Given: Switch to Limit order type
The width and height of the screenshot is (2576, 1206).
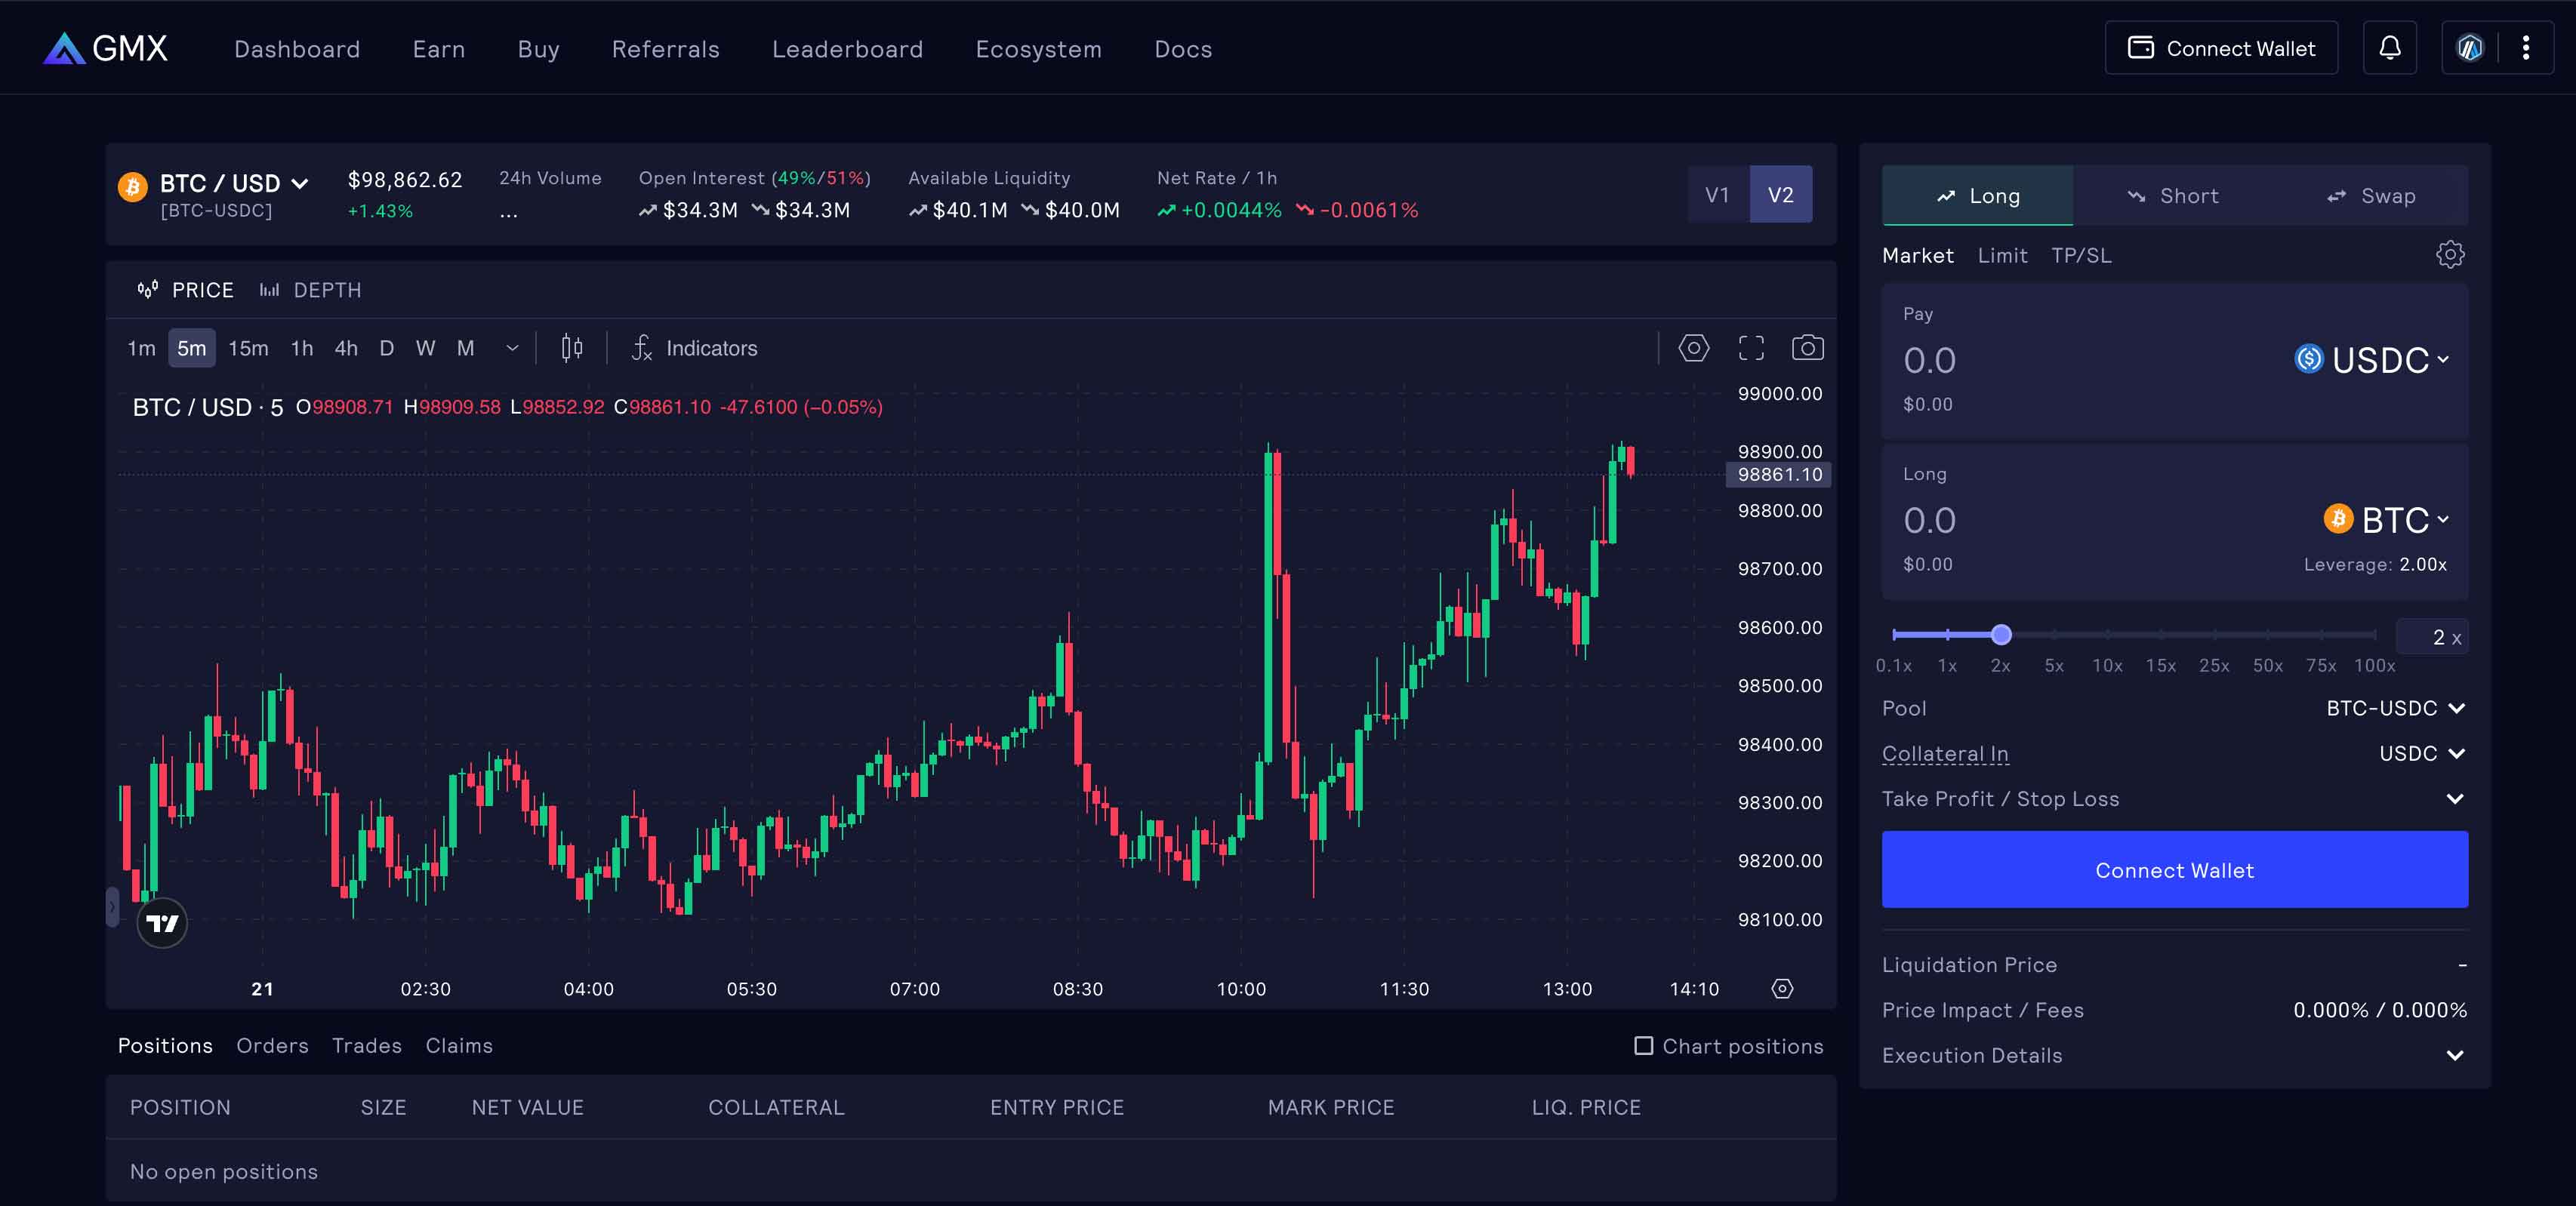Looking at the screenshot, I should pyautogui.click(x=2002, y=255).
